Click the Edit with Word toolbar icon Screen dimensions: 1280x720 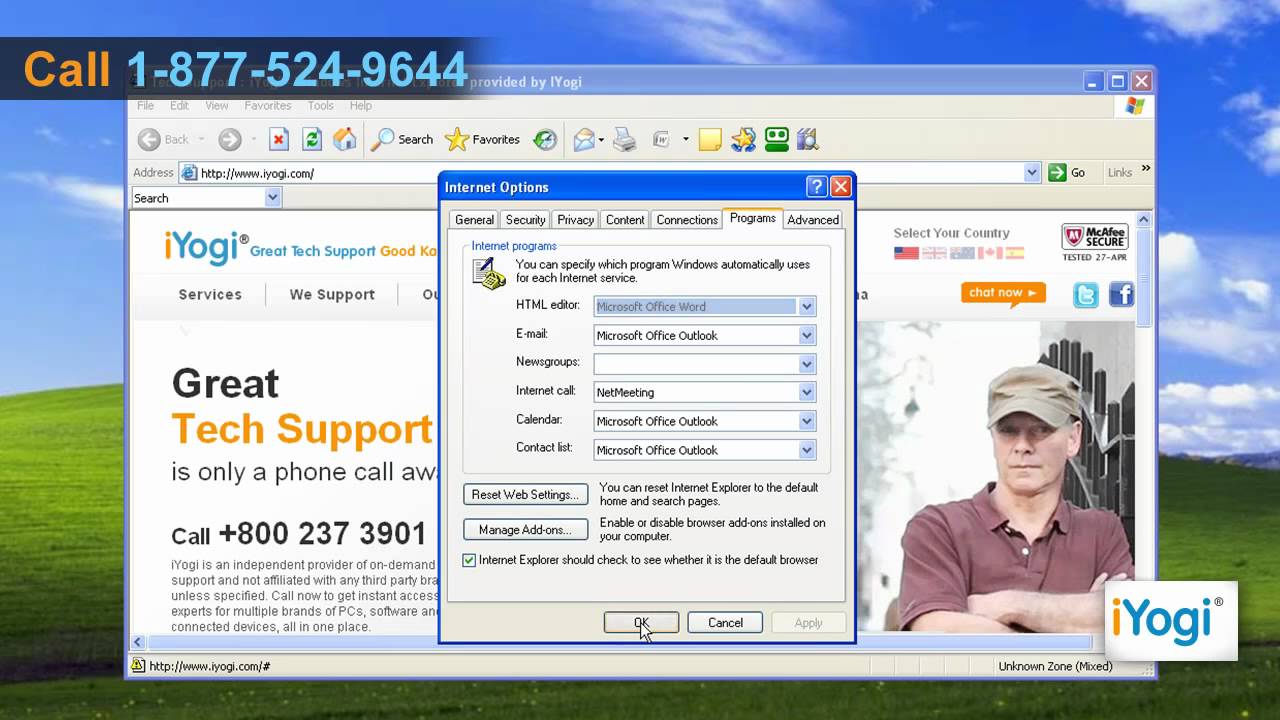(661, 140)
